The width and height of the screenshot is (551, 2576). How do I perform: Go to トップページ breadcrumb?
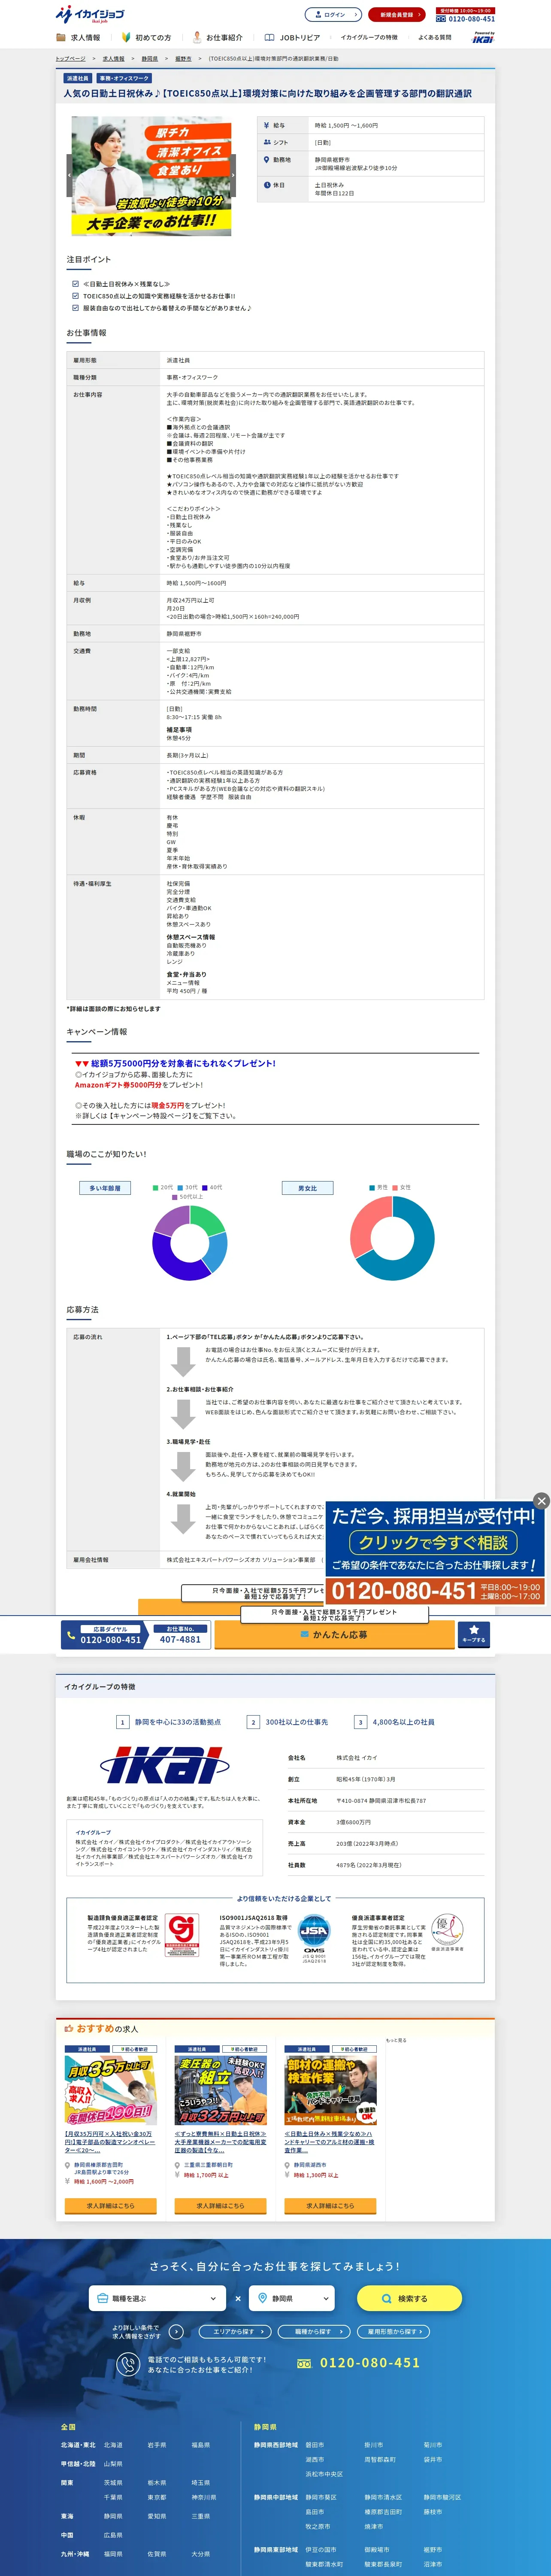[70, 59]
